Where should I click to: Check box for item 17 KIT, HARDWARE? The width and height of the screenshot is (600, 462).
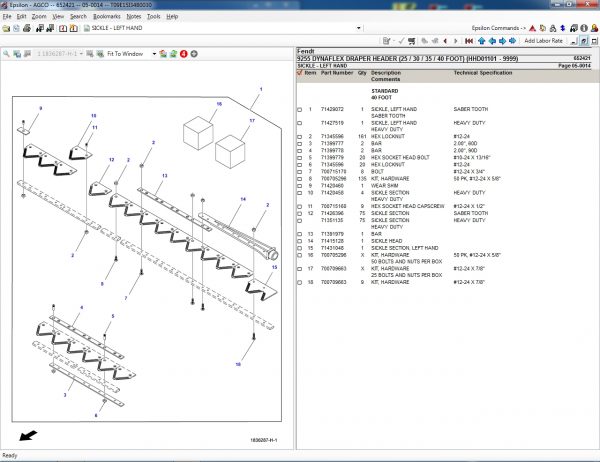(x=300, y=269)
